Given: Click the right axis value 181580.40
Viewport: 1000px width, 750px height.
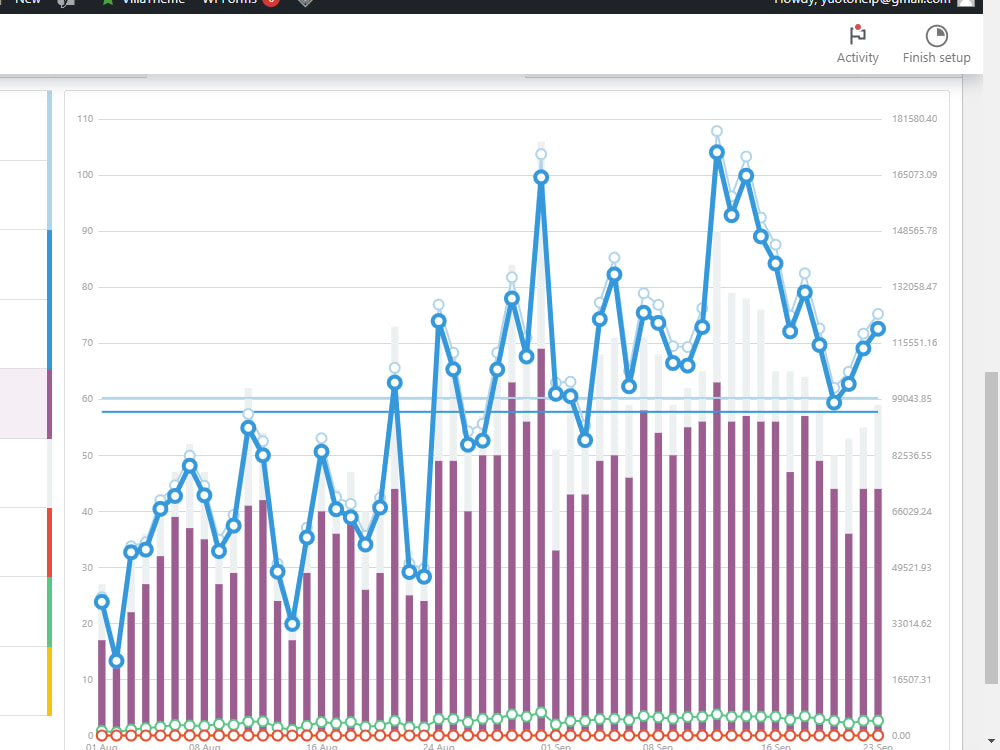Looking at the screenshot, I should 915,119.
